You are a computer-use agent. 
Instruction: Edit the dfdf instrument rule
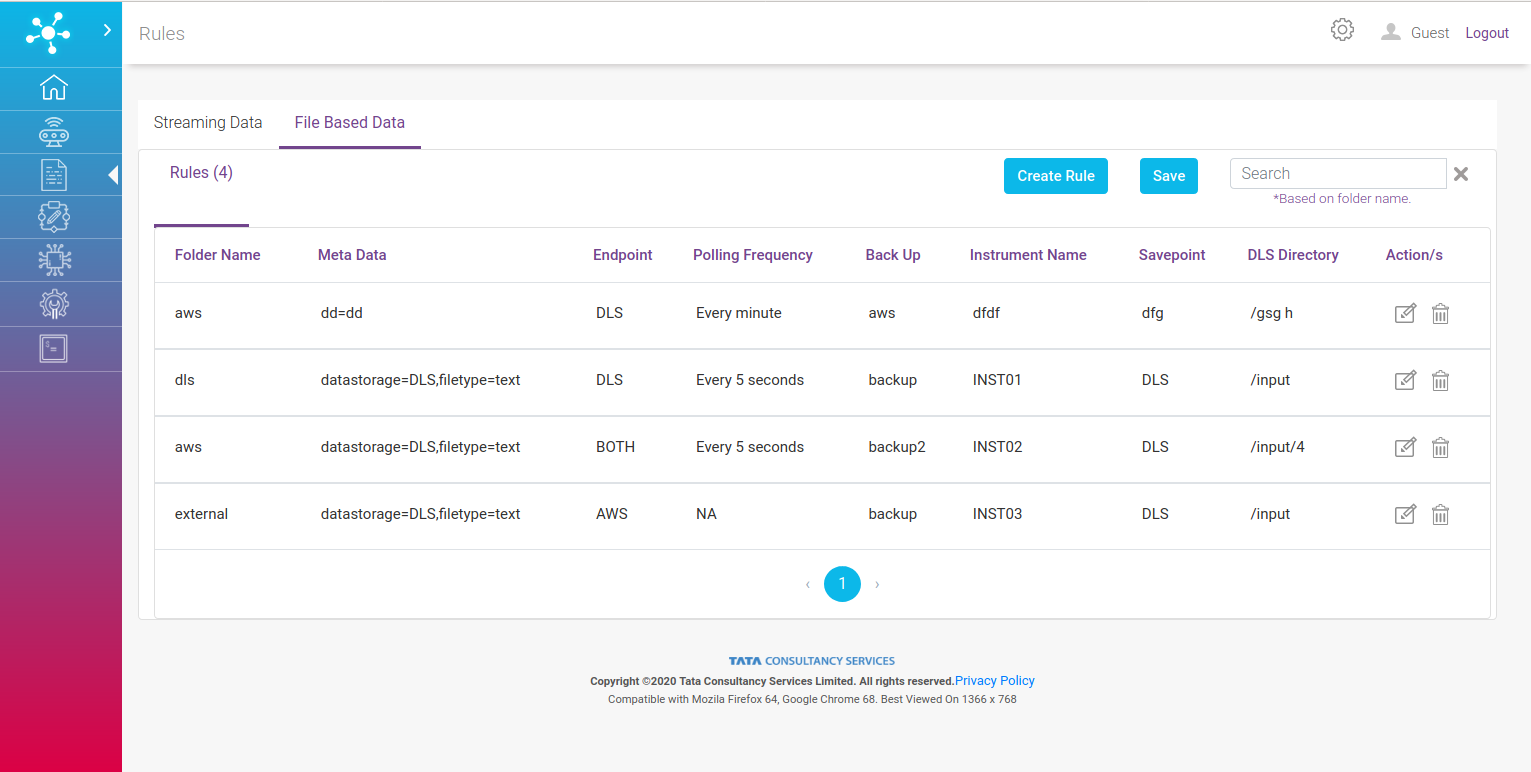(1405, 313)
